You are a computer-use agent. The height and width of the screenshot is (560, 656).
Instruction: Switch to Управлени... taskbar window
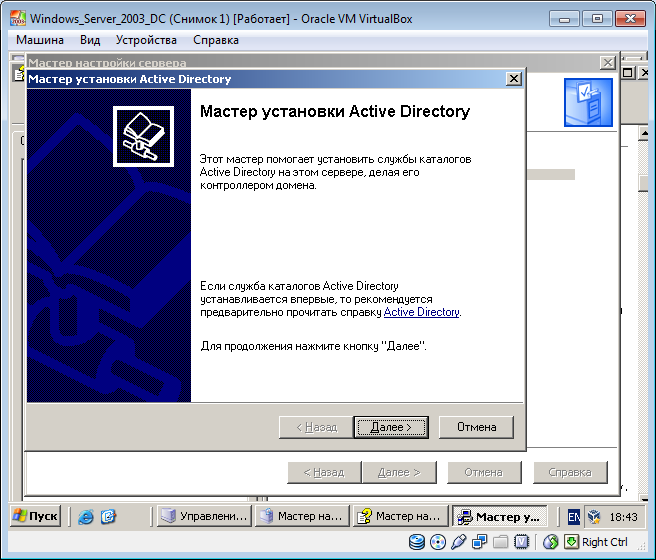(204, 516)
